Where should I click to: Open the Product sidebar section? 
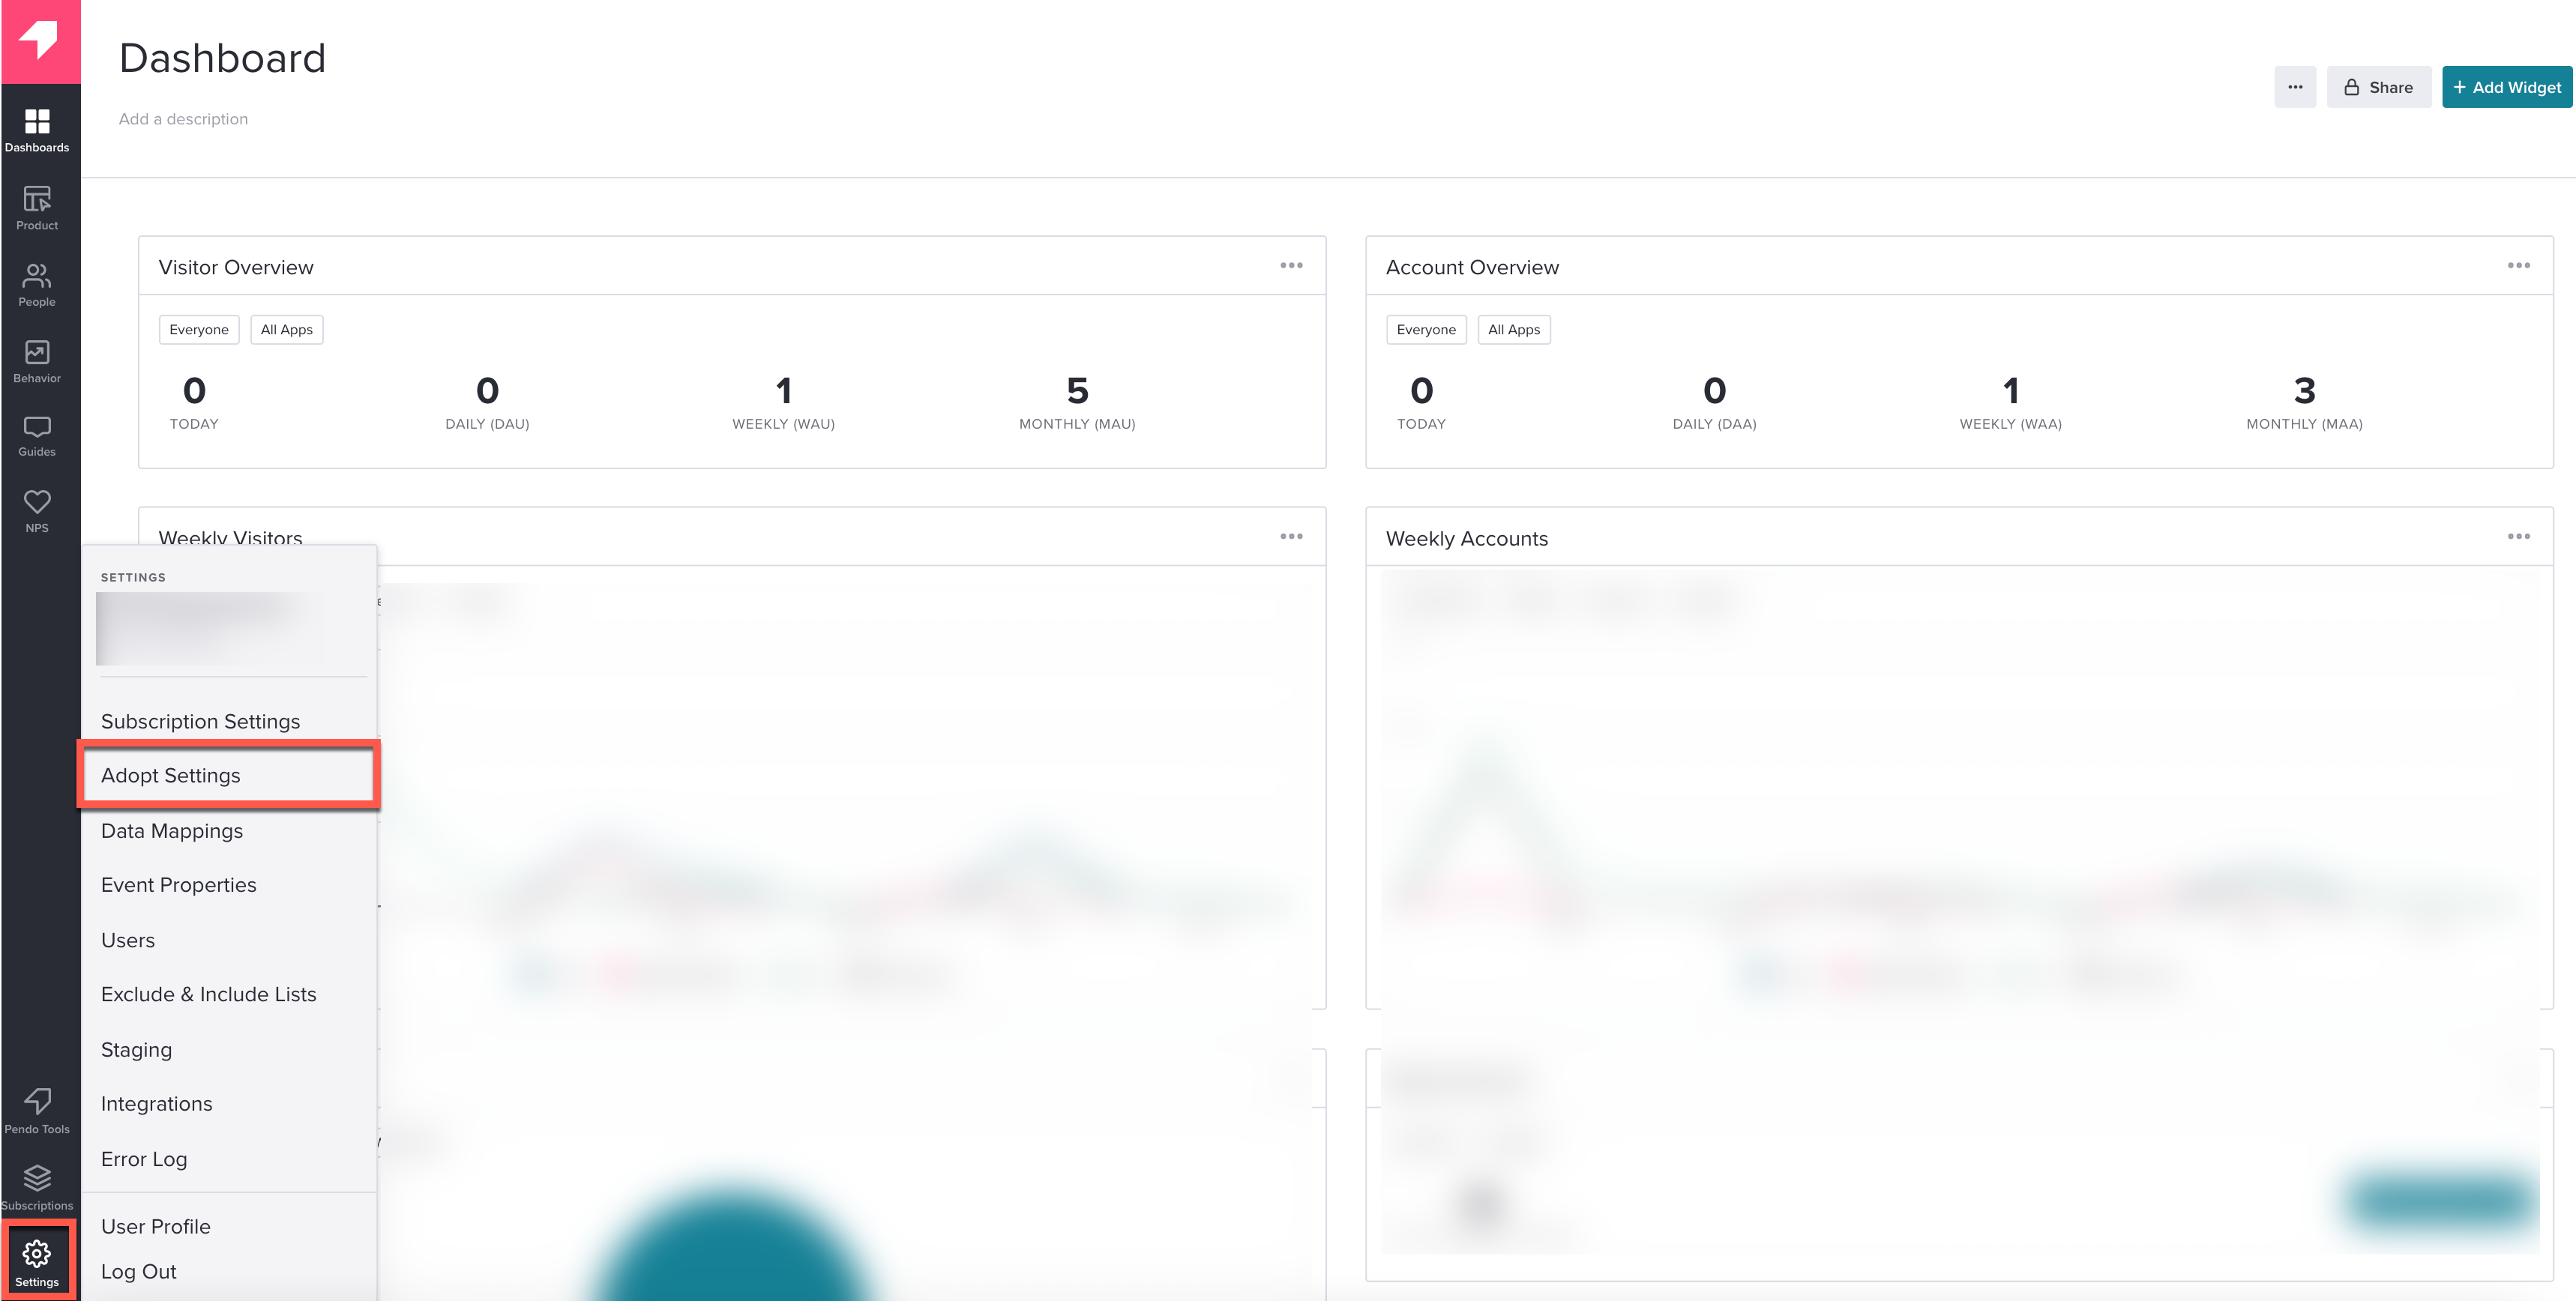tap(37, 208)
